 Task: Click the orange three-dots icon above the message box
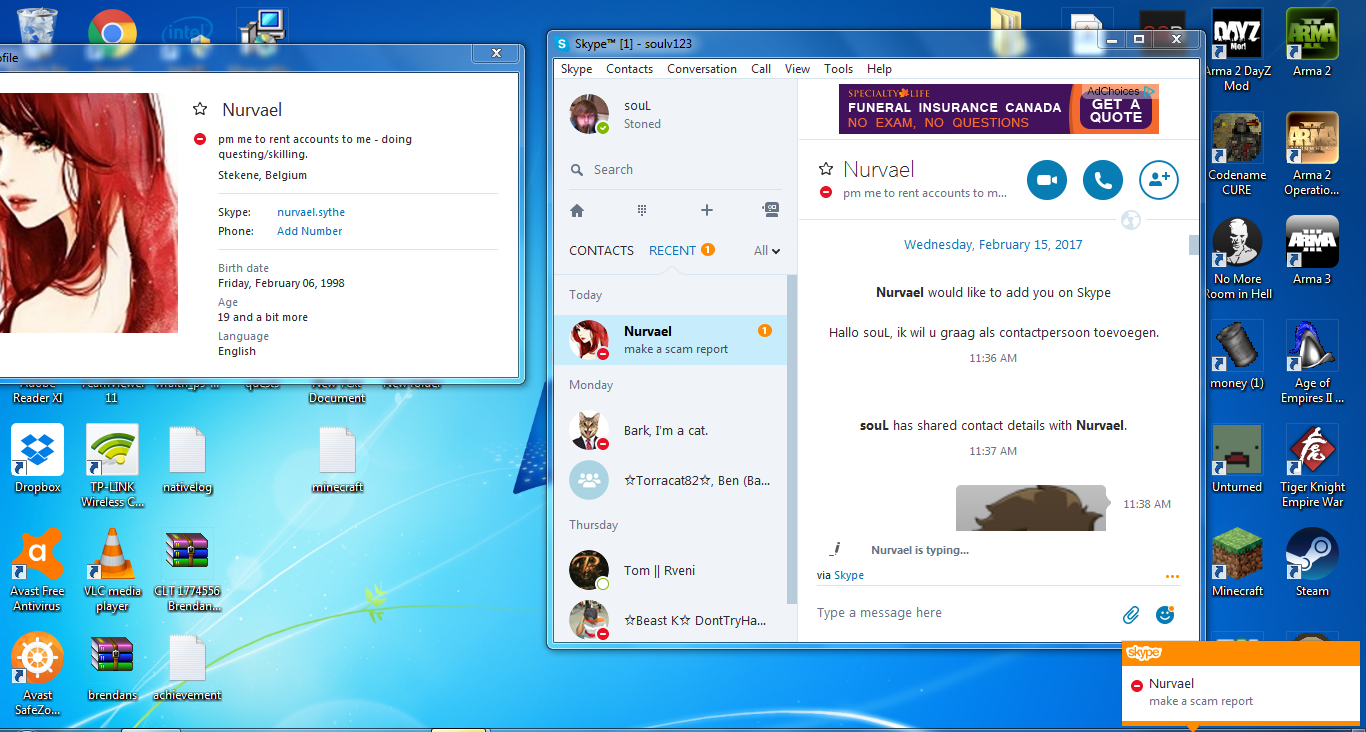click(1172, 576)
